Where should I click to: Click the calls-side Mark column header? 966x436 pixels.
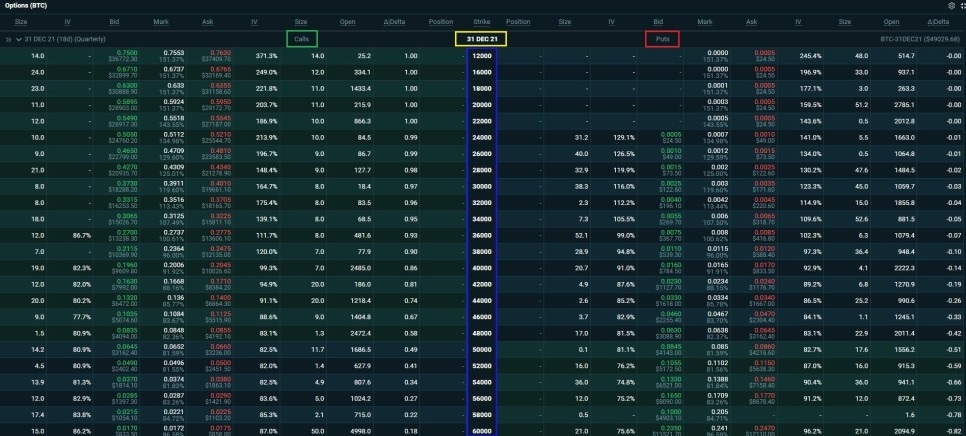[162, 22]
